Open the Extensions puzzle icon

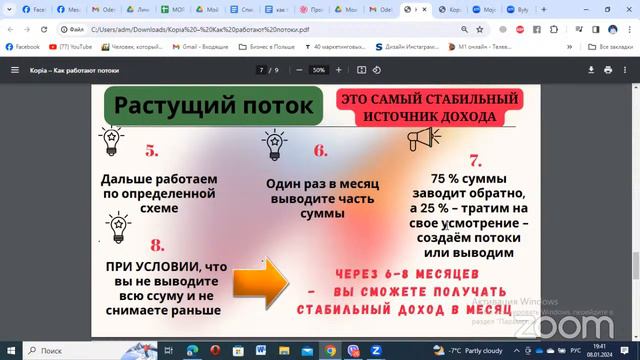coord(553,29)
